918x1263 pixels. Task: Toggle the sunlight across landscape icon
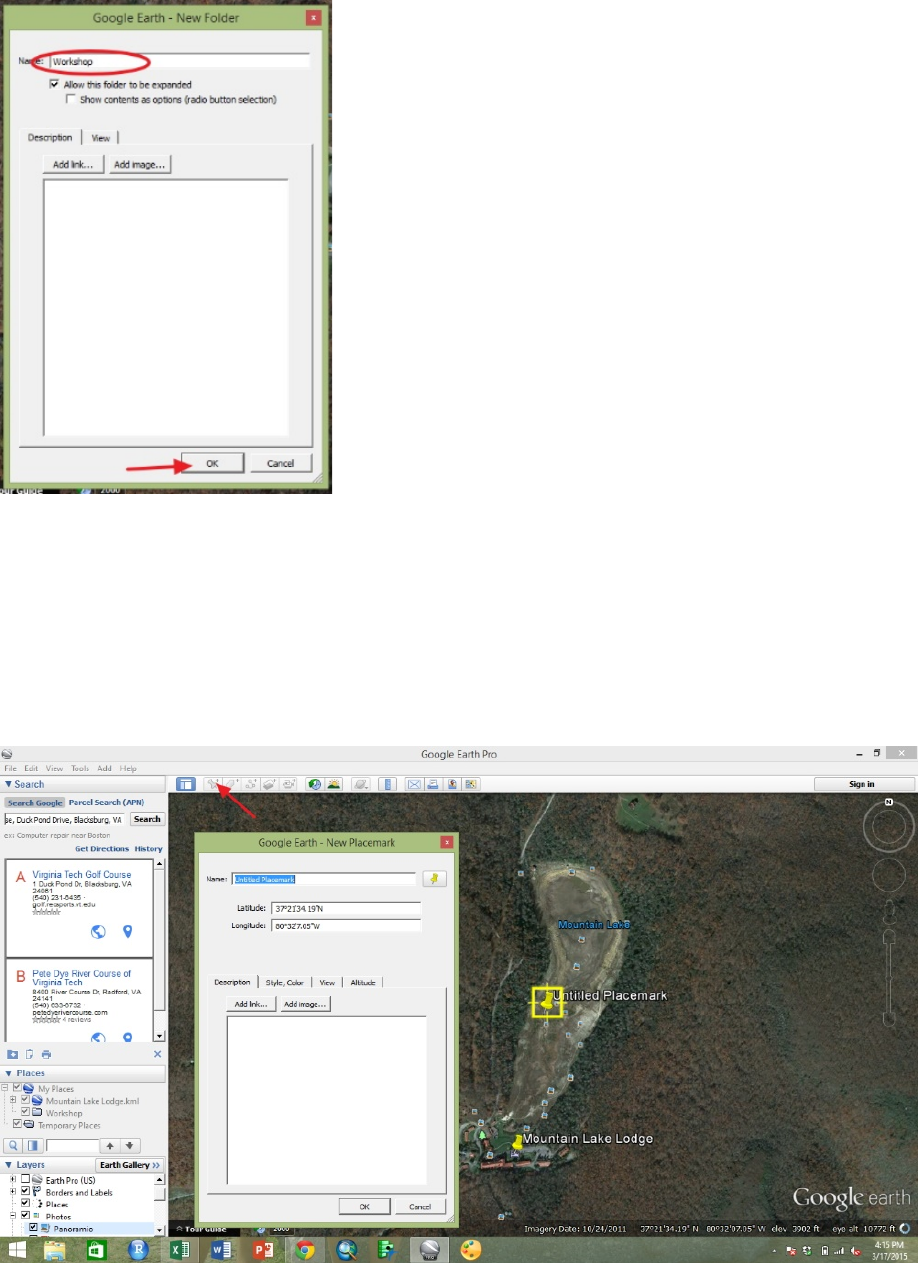click(x=333, y=784)
